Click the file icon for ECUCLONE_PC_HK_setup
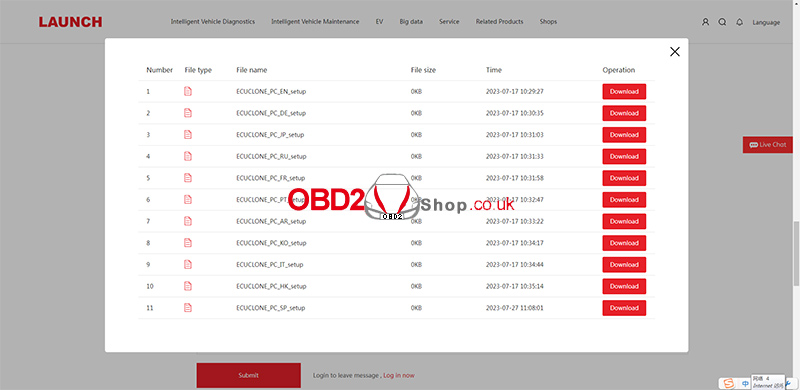Viewport: 800px width, 390px height. click(x=188, y=286)
